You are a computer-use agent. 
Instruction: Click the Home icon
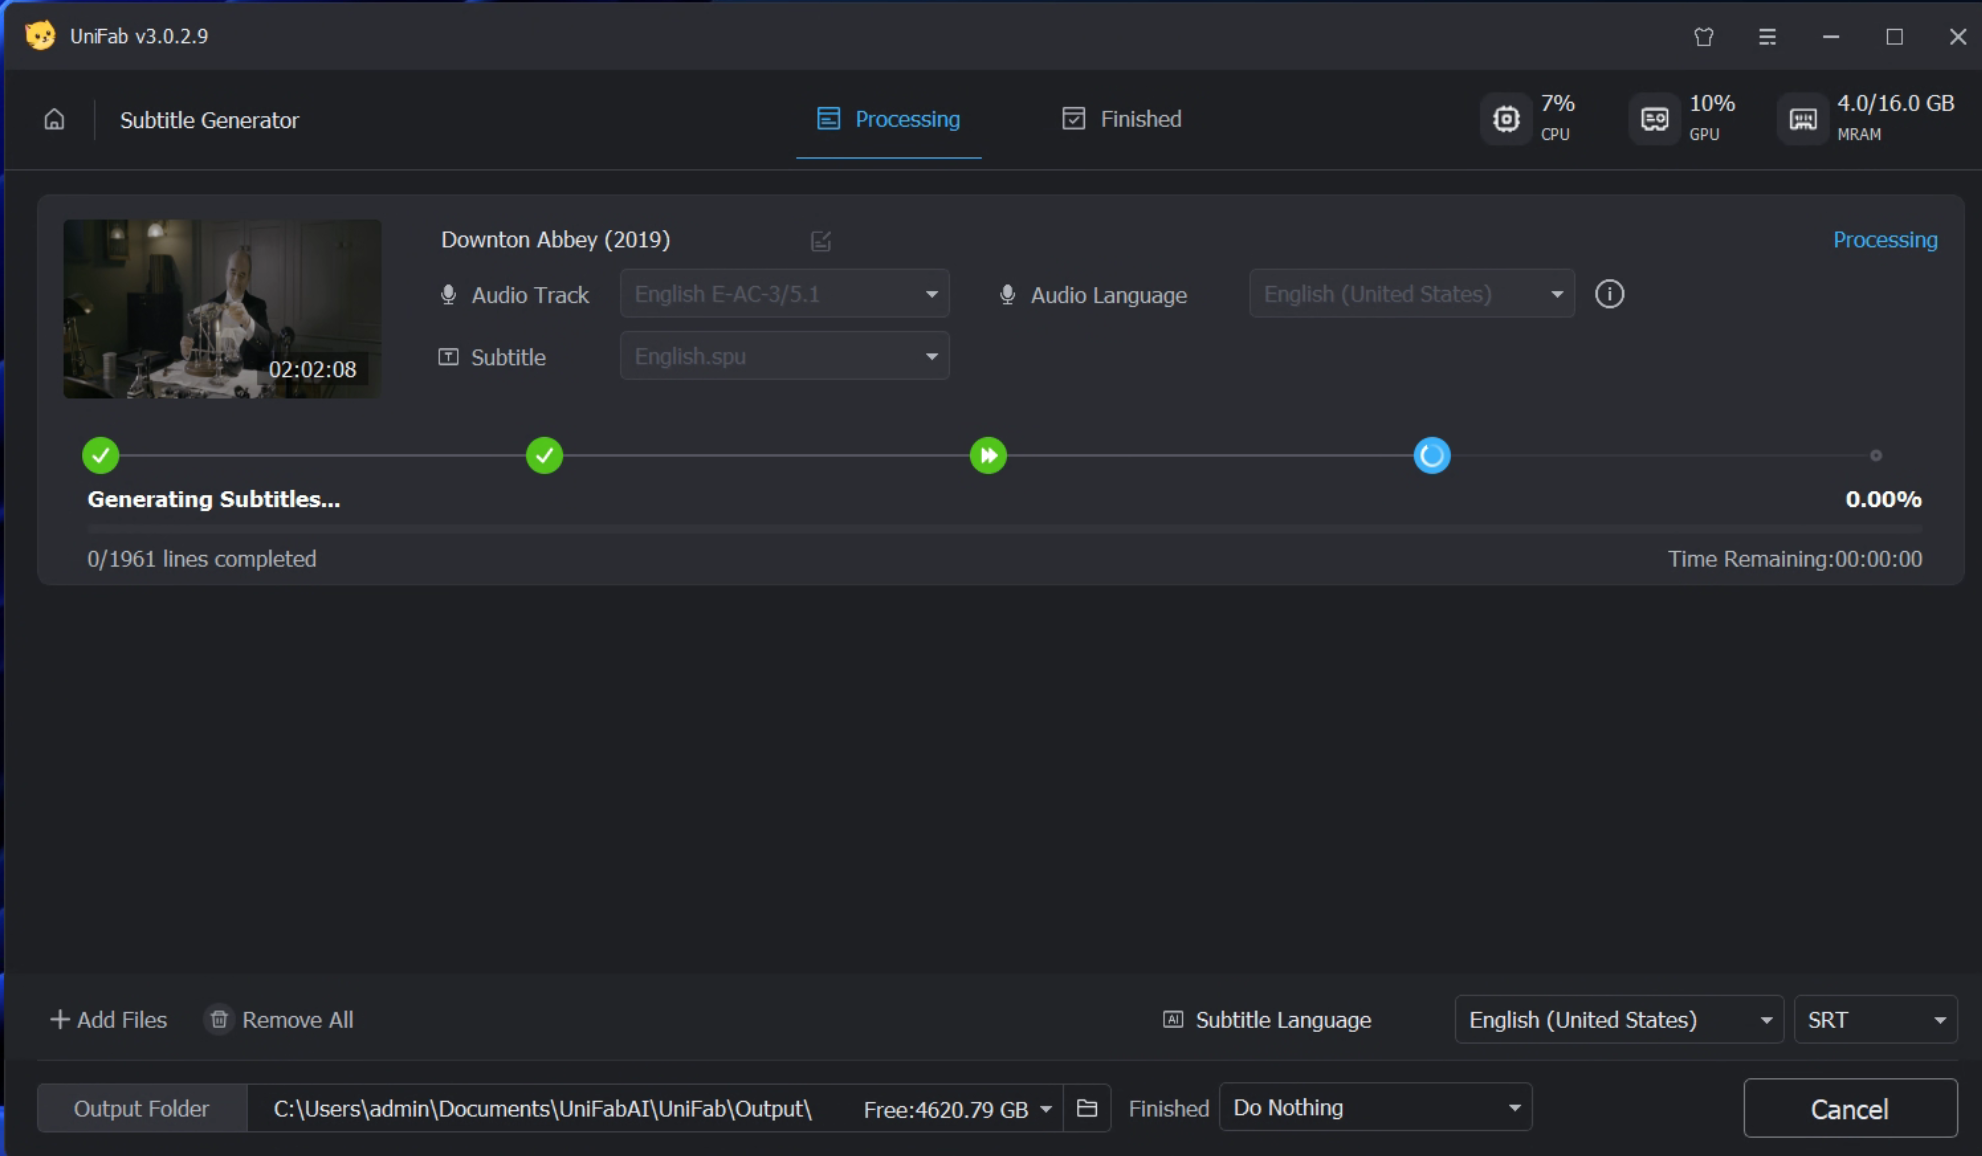pos(54,120)
